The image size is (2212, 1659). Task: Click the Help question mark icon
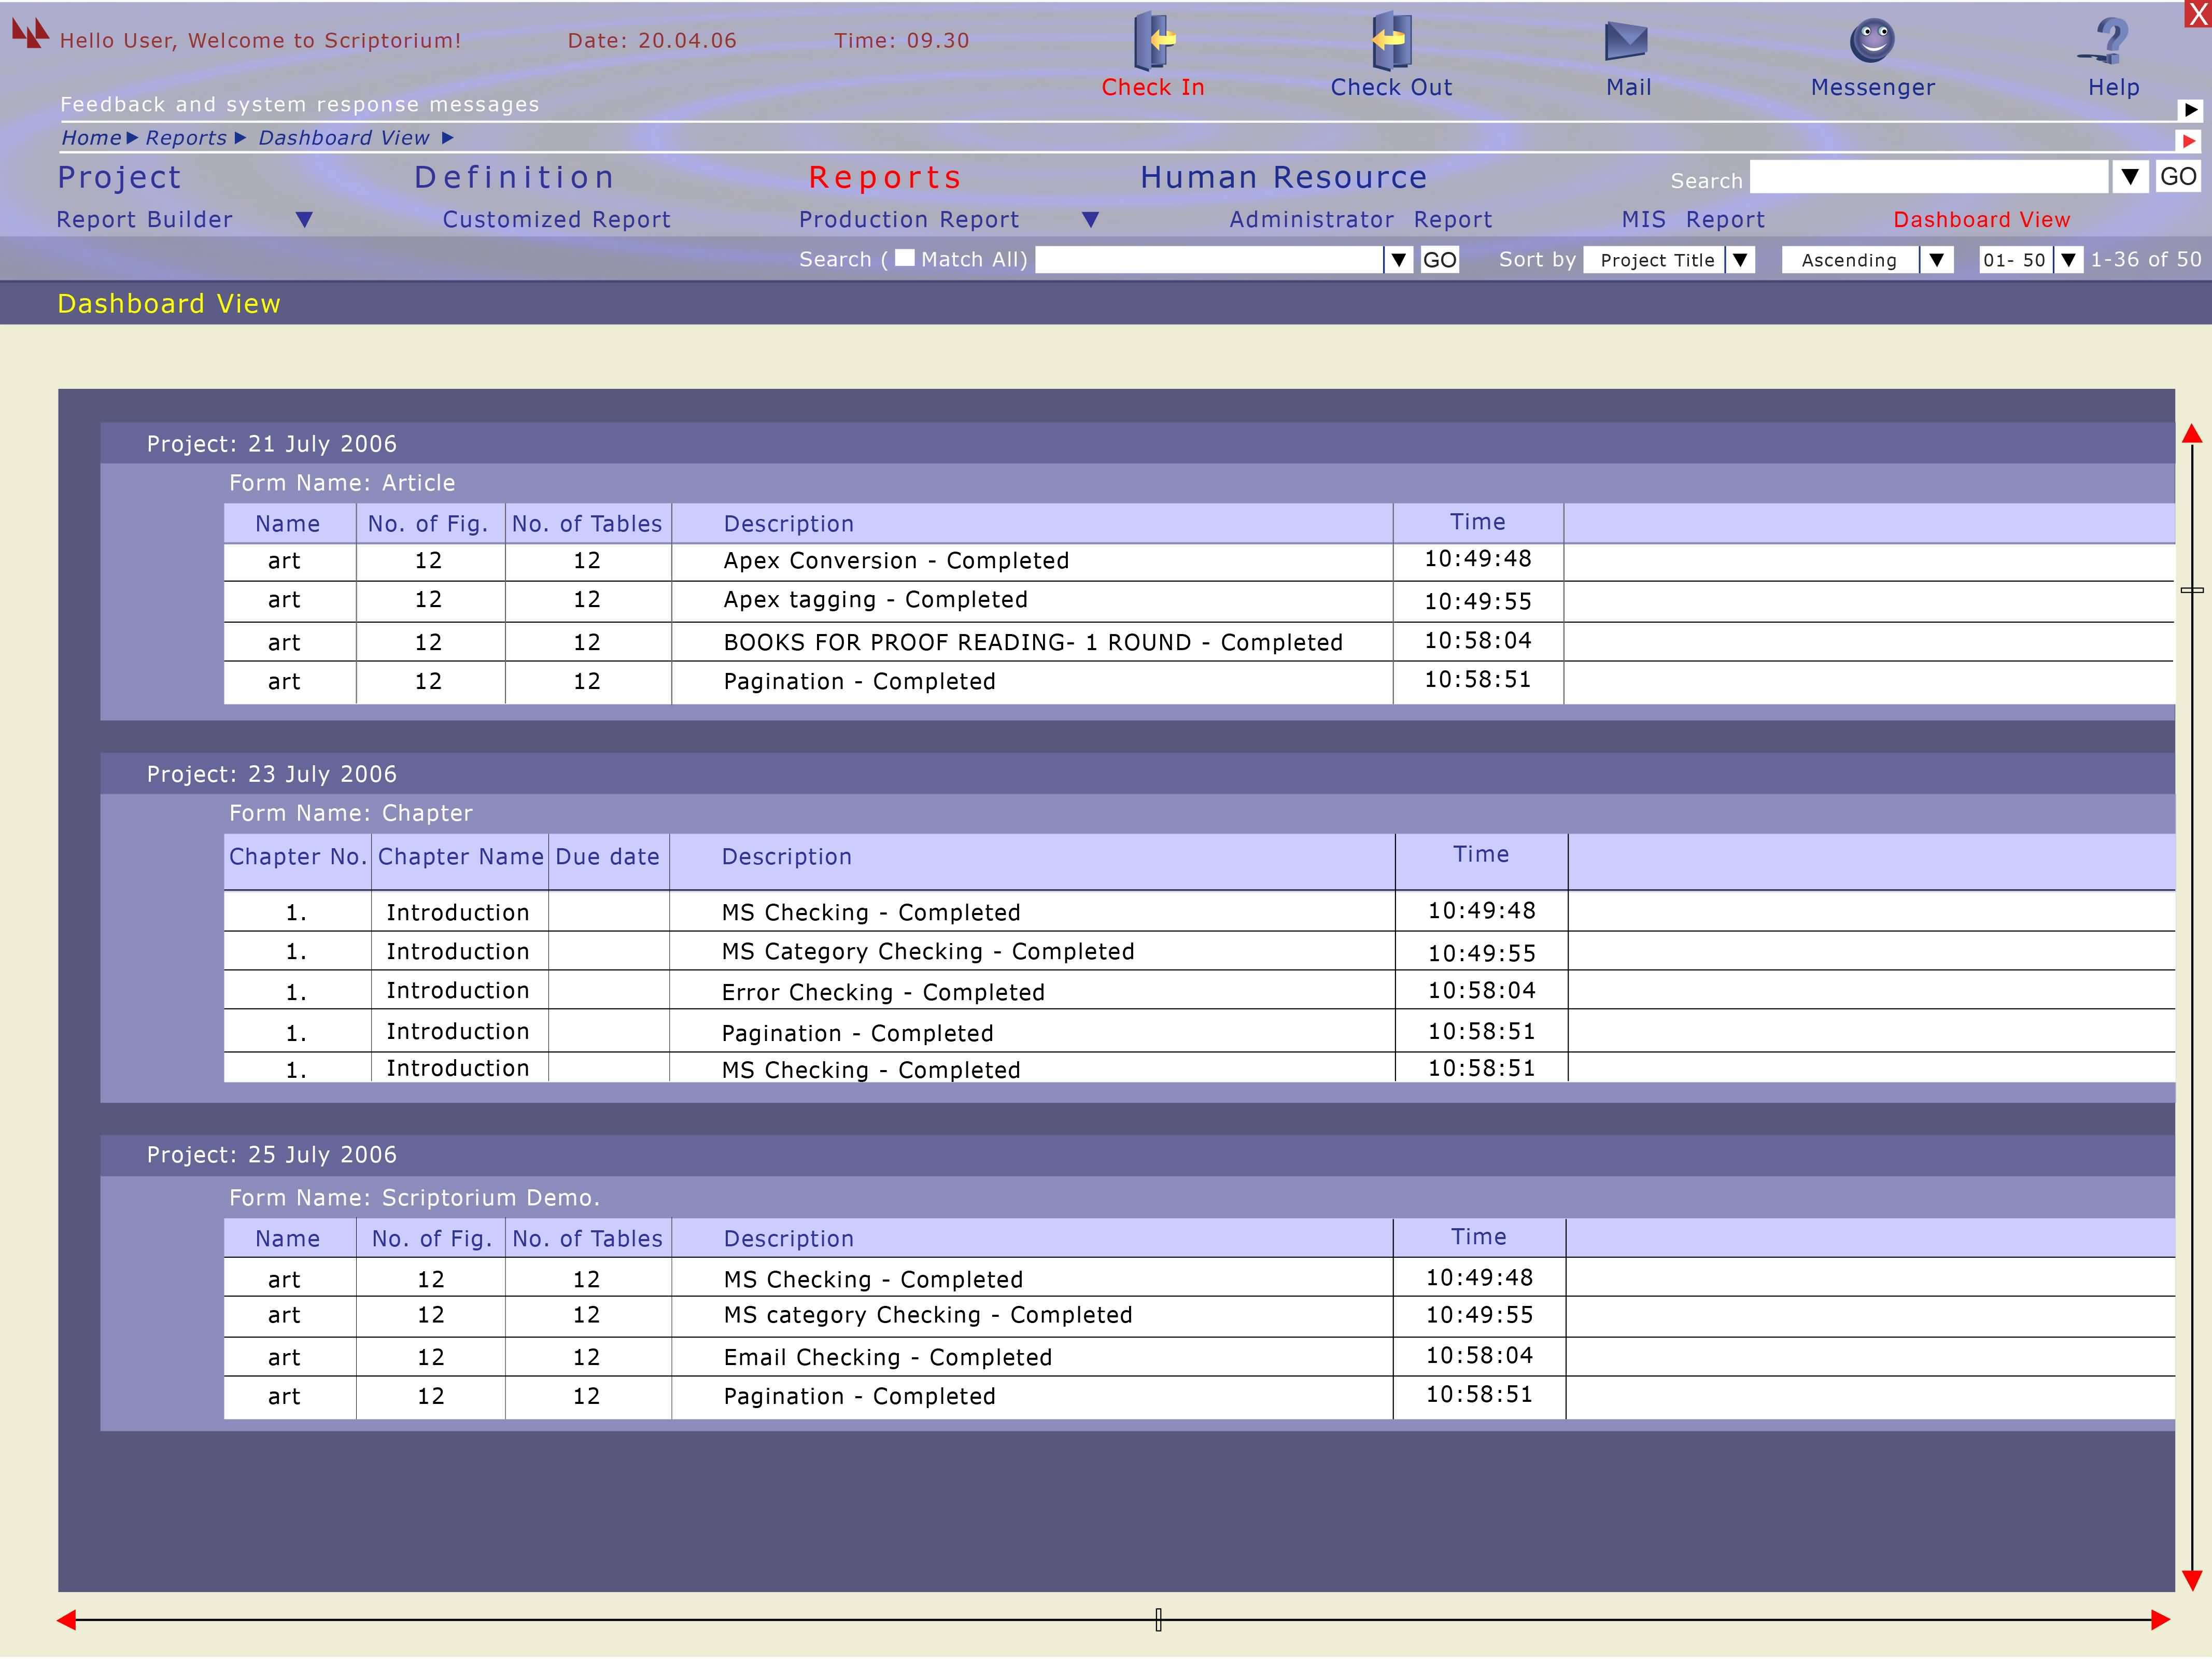(2110, 41)
